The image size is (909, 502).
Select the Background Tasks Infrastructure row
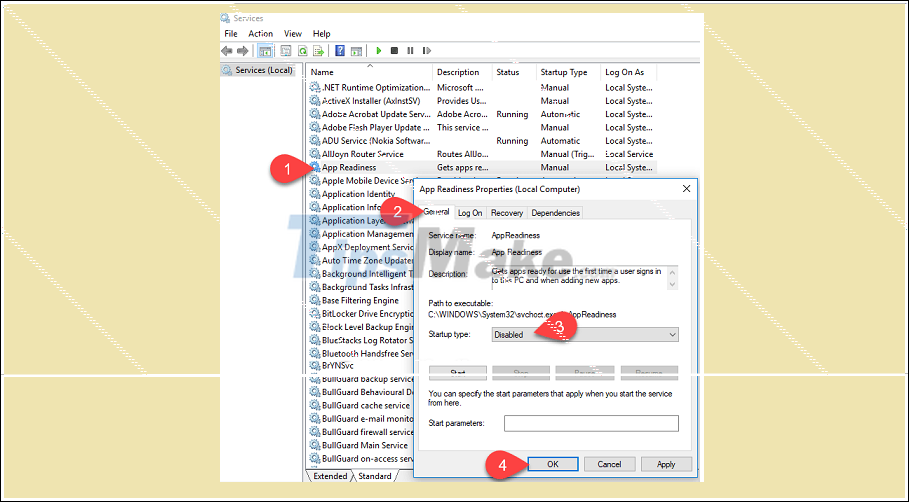360,287
